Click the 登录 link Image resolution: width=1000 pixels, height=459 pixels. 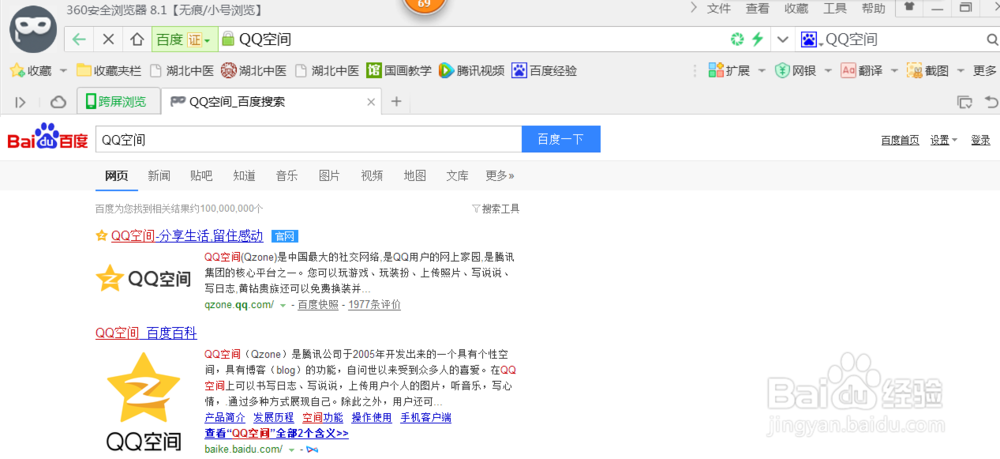(x=980, y=140)
